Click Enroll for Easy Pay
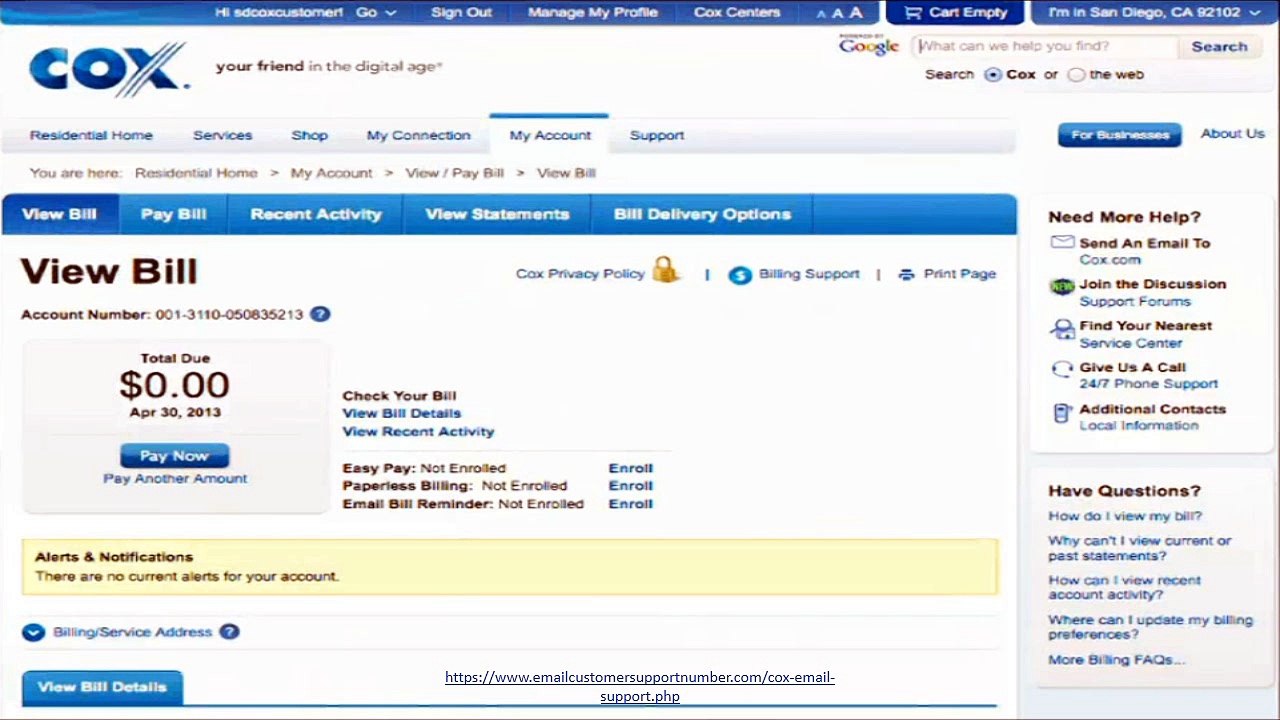The image size is (1280, 720). pyautogui.click(x=631, y=468)
